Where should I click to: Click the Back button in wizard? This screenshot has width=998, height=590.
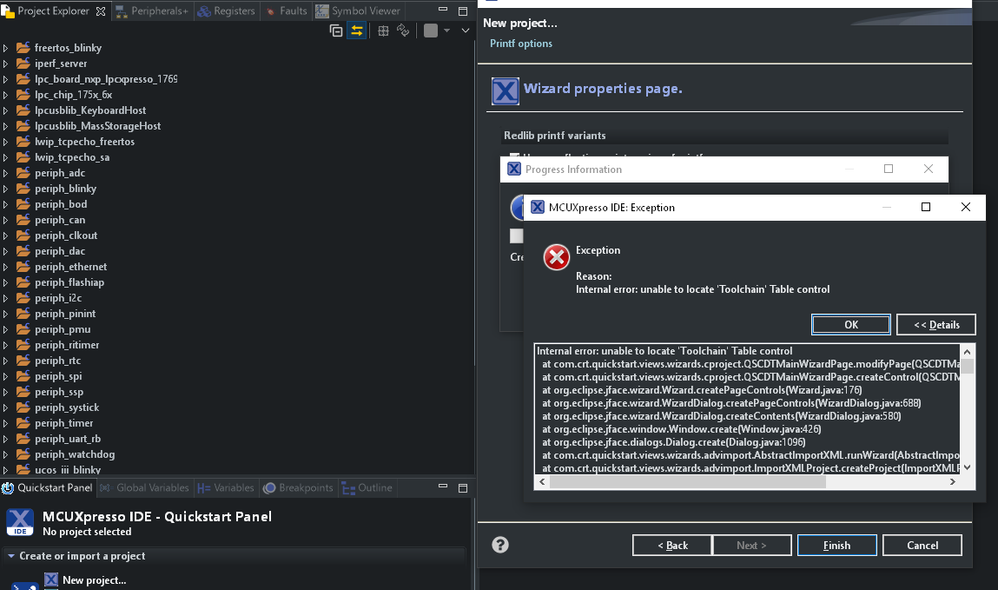coord(672,545)
